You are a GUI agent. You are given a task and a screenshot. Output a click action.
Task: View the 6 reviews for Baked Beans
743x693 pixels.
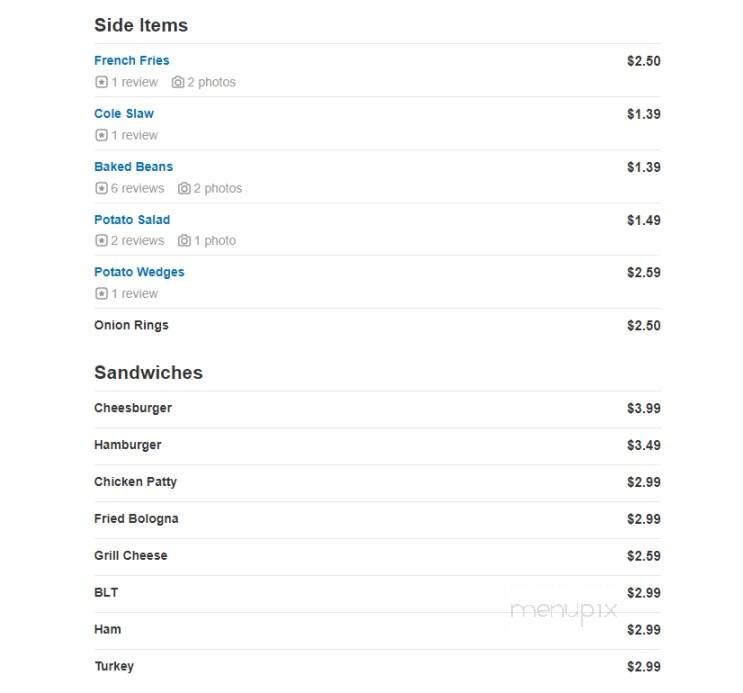pos(137,188)
